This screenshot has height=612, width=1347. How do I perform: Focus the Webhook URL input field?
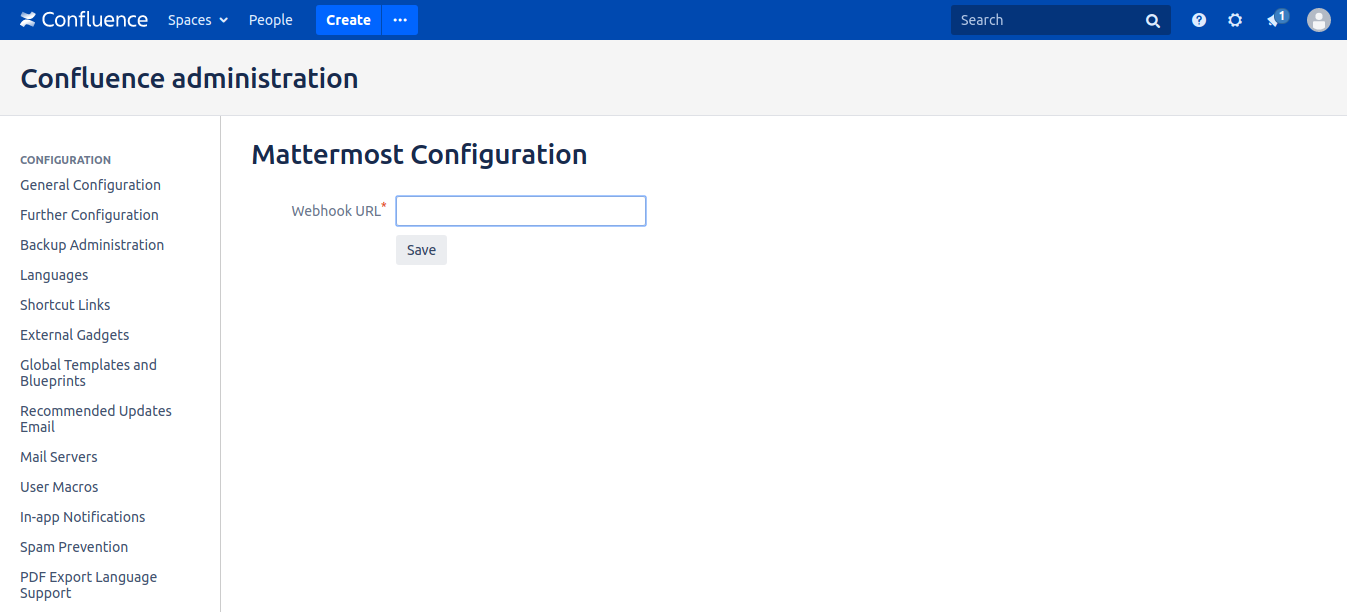(x=521, y=211)
